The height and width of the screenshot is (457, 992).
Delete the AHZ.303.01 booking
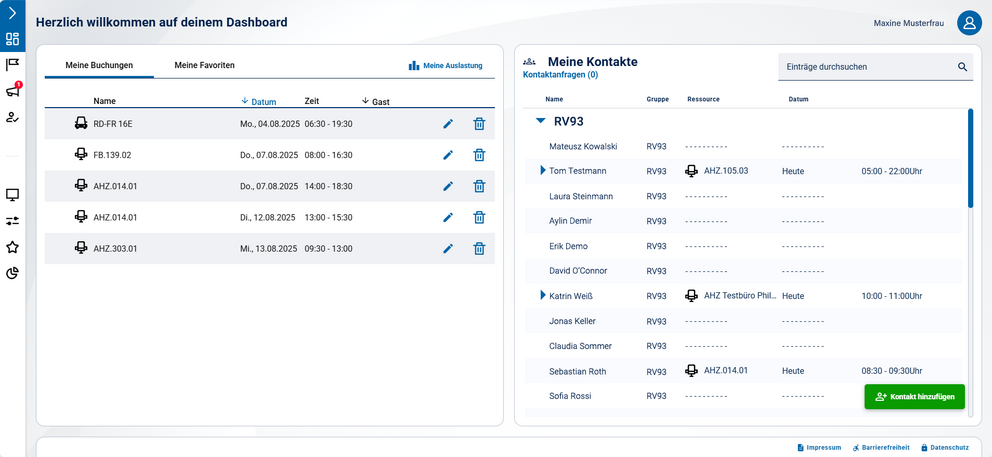[479, 249]
